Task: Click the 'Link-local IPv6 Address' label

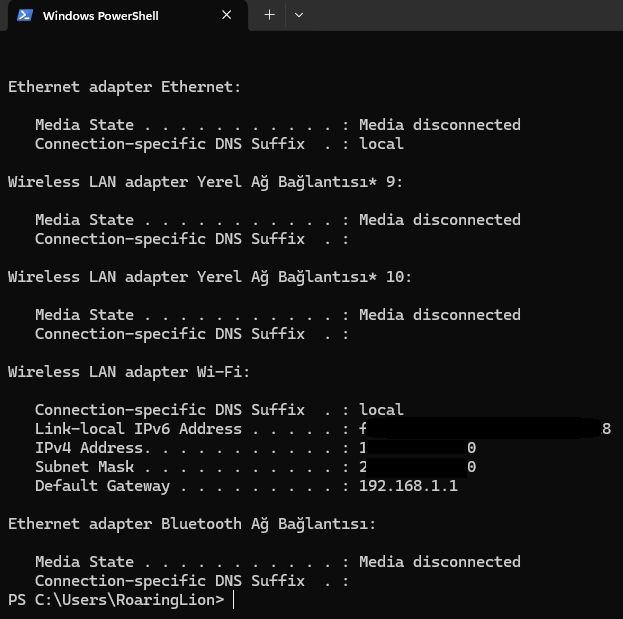Action: click(x=138, y=429)
